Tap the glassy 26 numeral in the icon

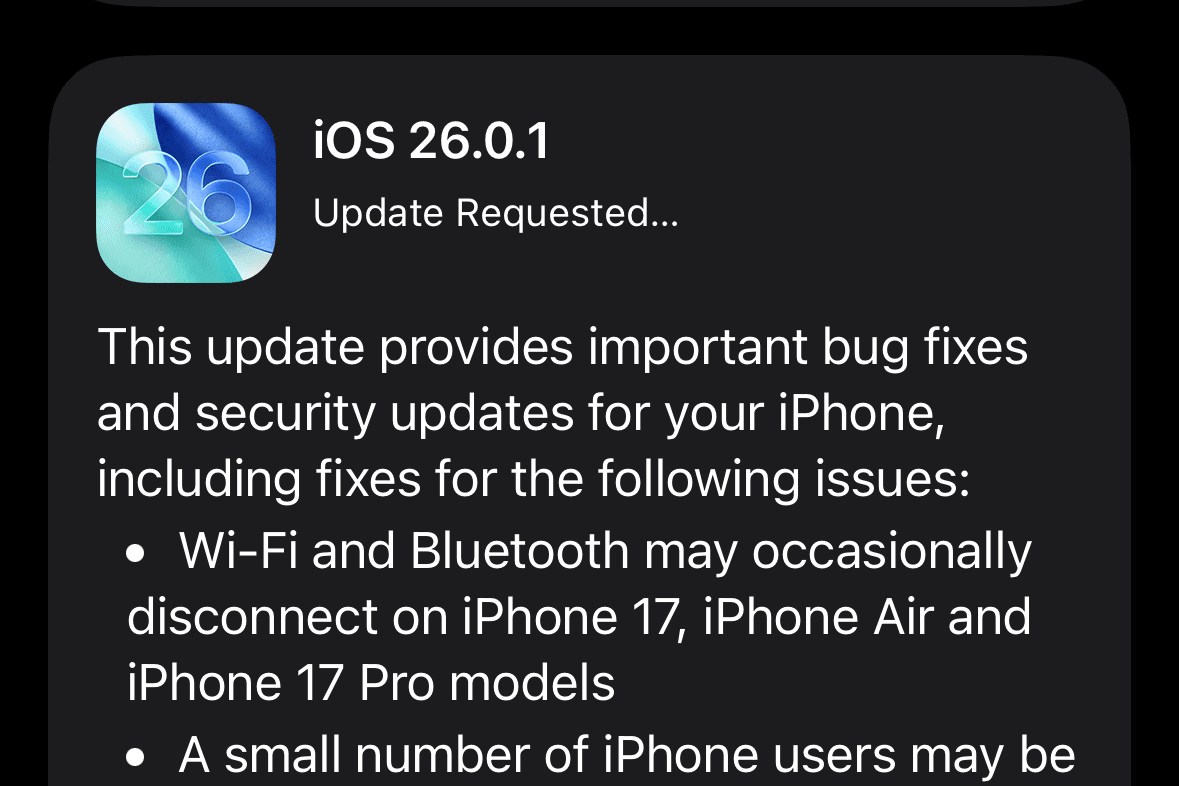pos(186,191)
